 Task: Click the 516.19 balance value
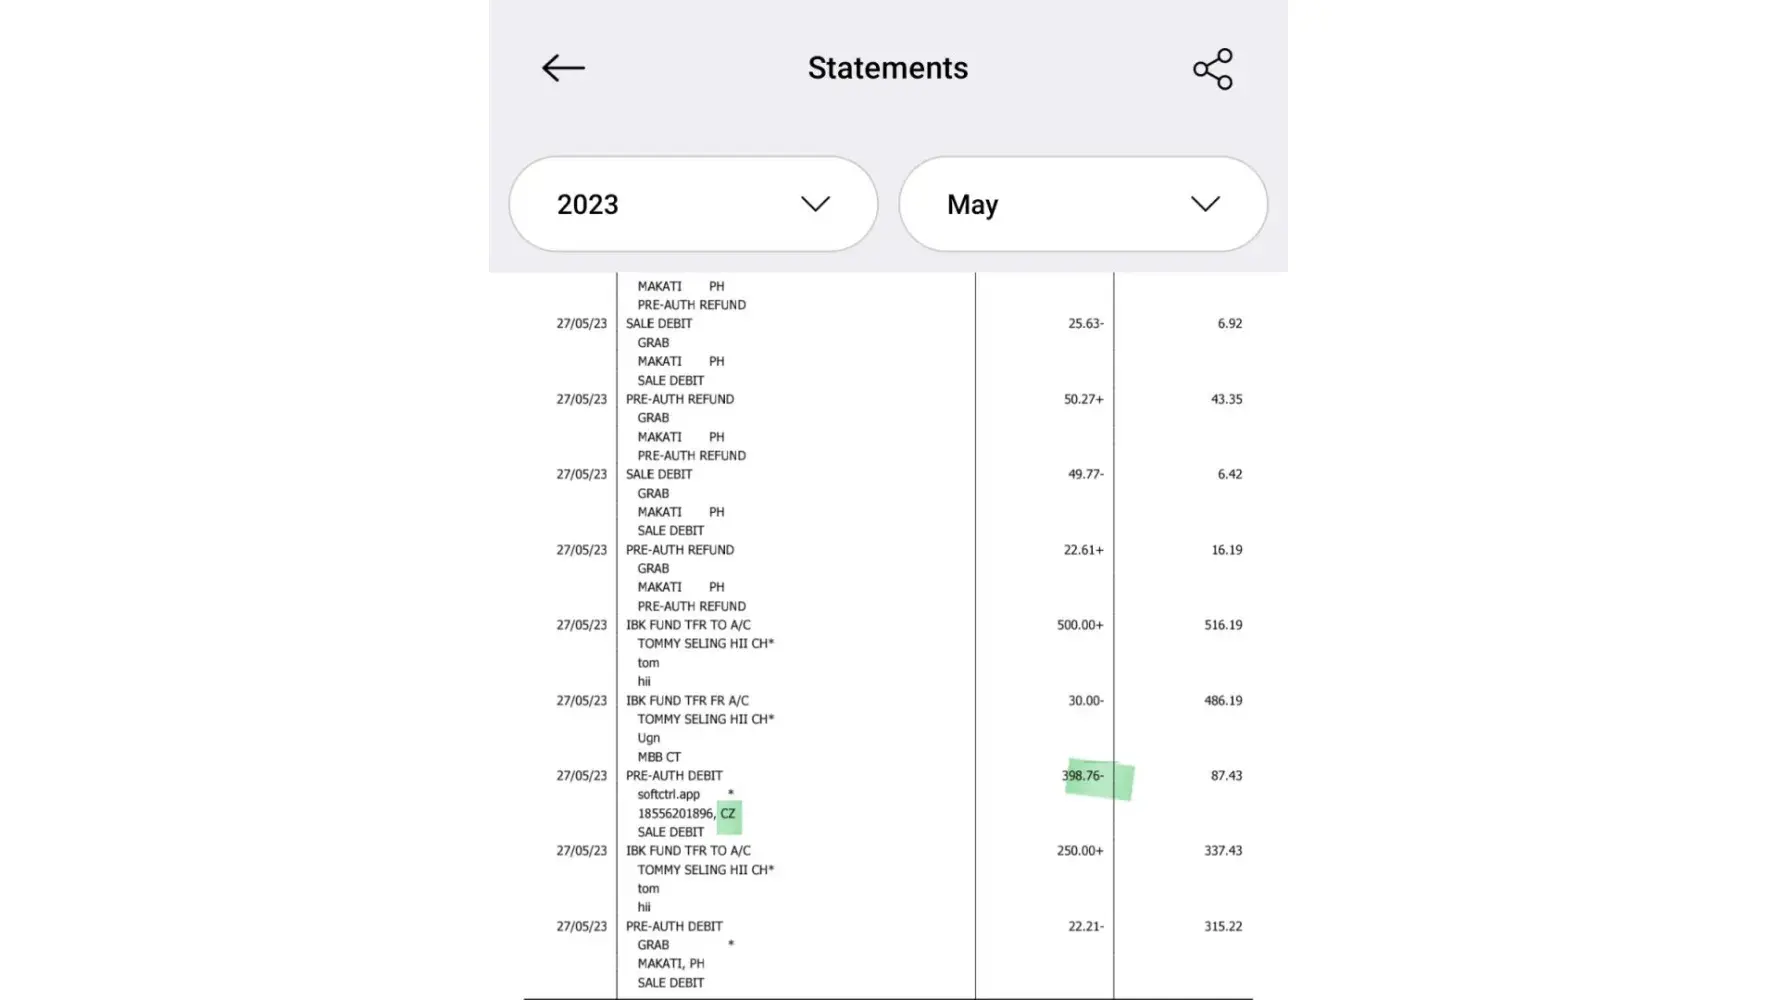coord(1223,625)
